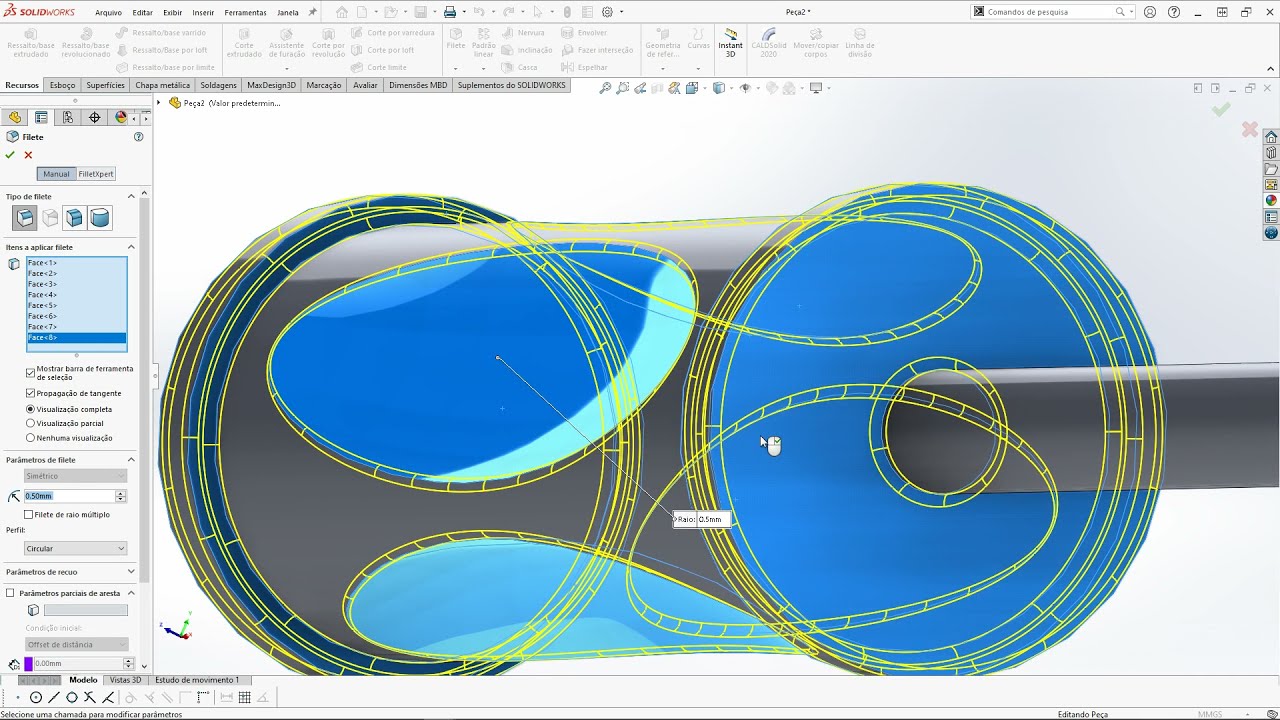The height and width of the screenshot is (720, 1280).
Task: Click the purple color swatch at panel bottom
Action: [x=28, y=664]
